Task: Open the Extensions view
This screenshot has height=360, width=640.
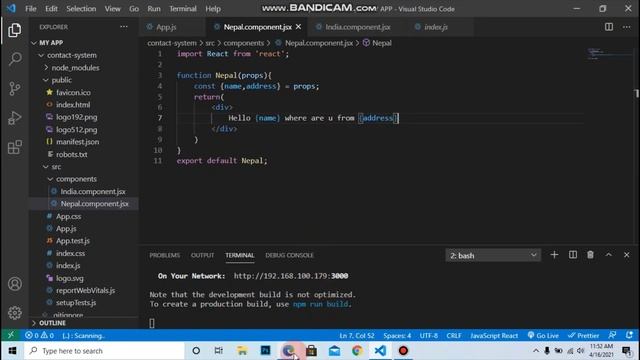Action: (x=15, y=147)
